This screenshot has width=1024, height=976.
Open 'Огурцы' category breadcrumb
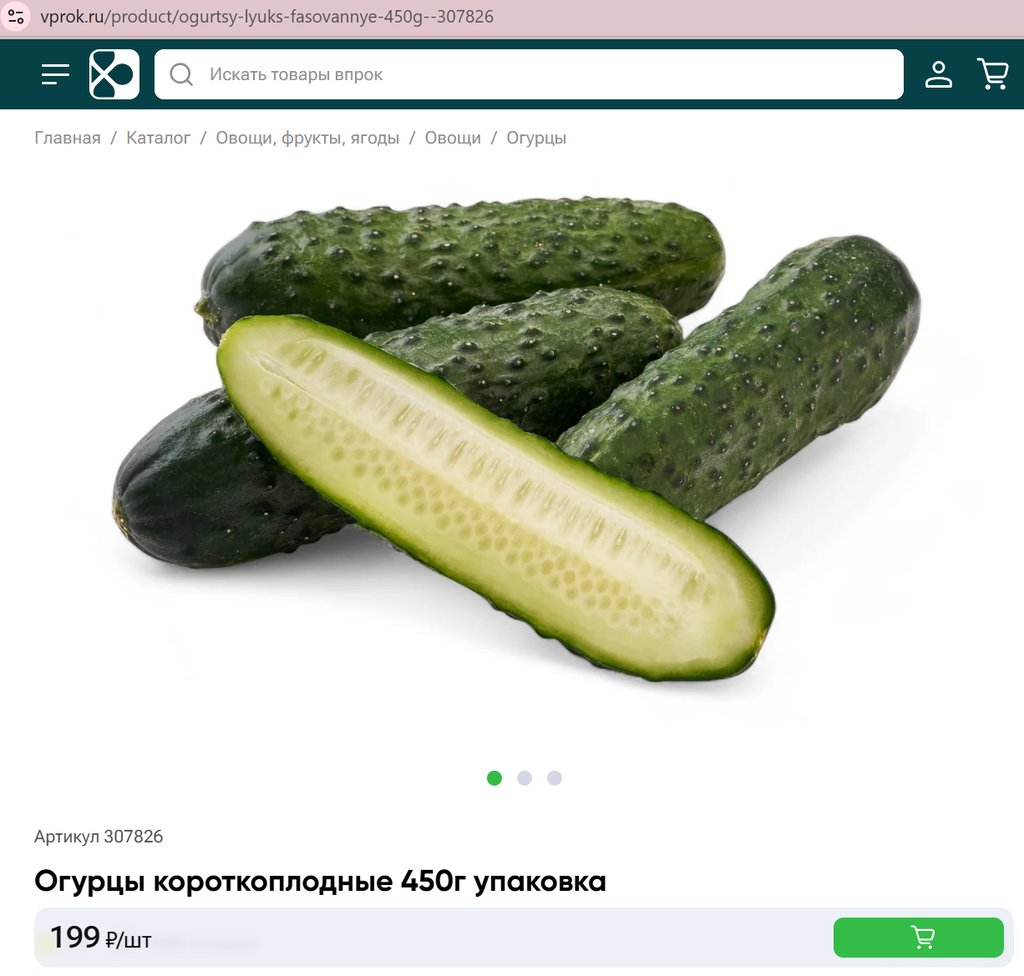(x=536, y=138)
